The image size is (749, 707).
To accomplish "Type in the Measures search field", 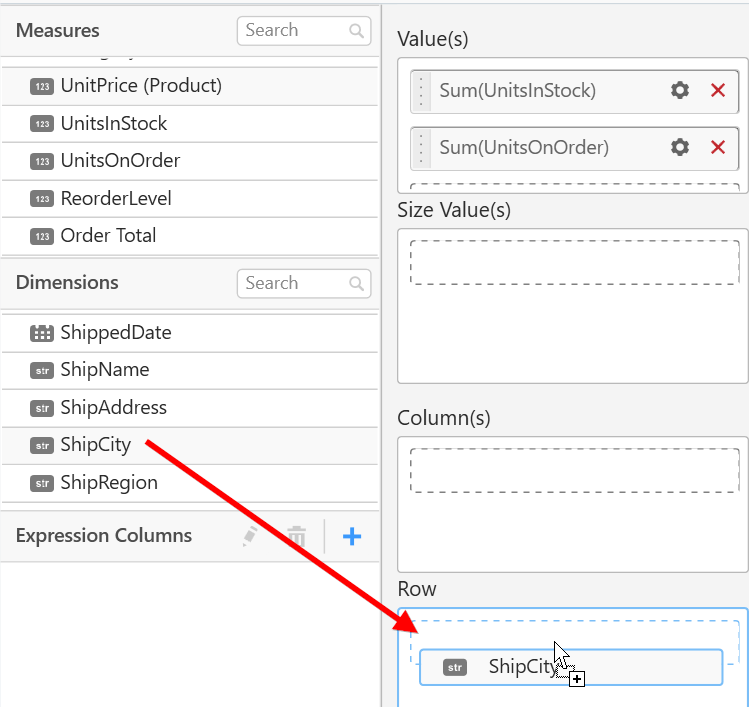I will [x=295, y=31].
